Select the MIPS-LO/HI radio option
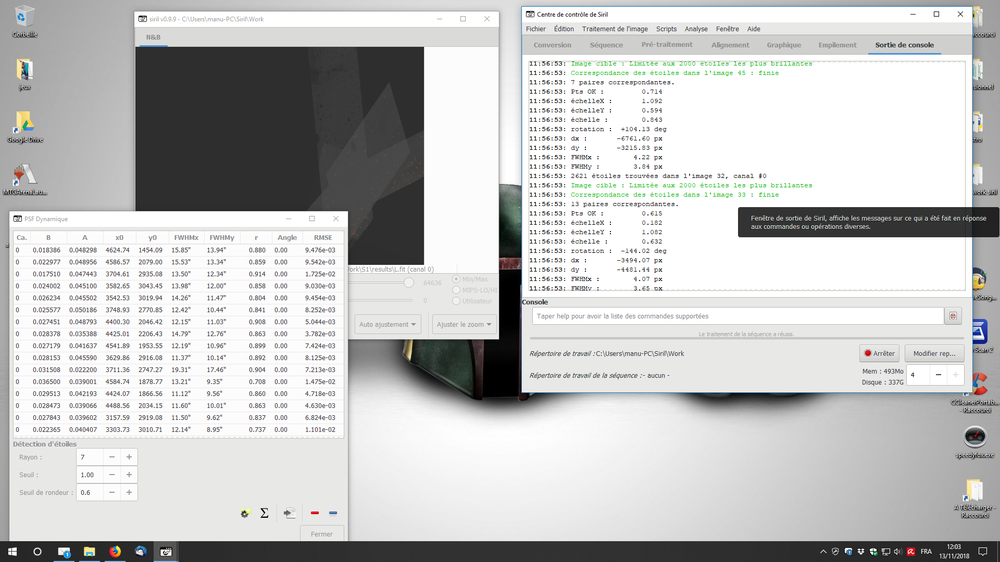Image resolution: width=1000 pixels, height=562 pixels. tap(456, 290)
